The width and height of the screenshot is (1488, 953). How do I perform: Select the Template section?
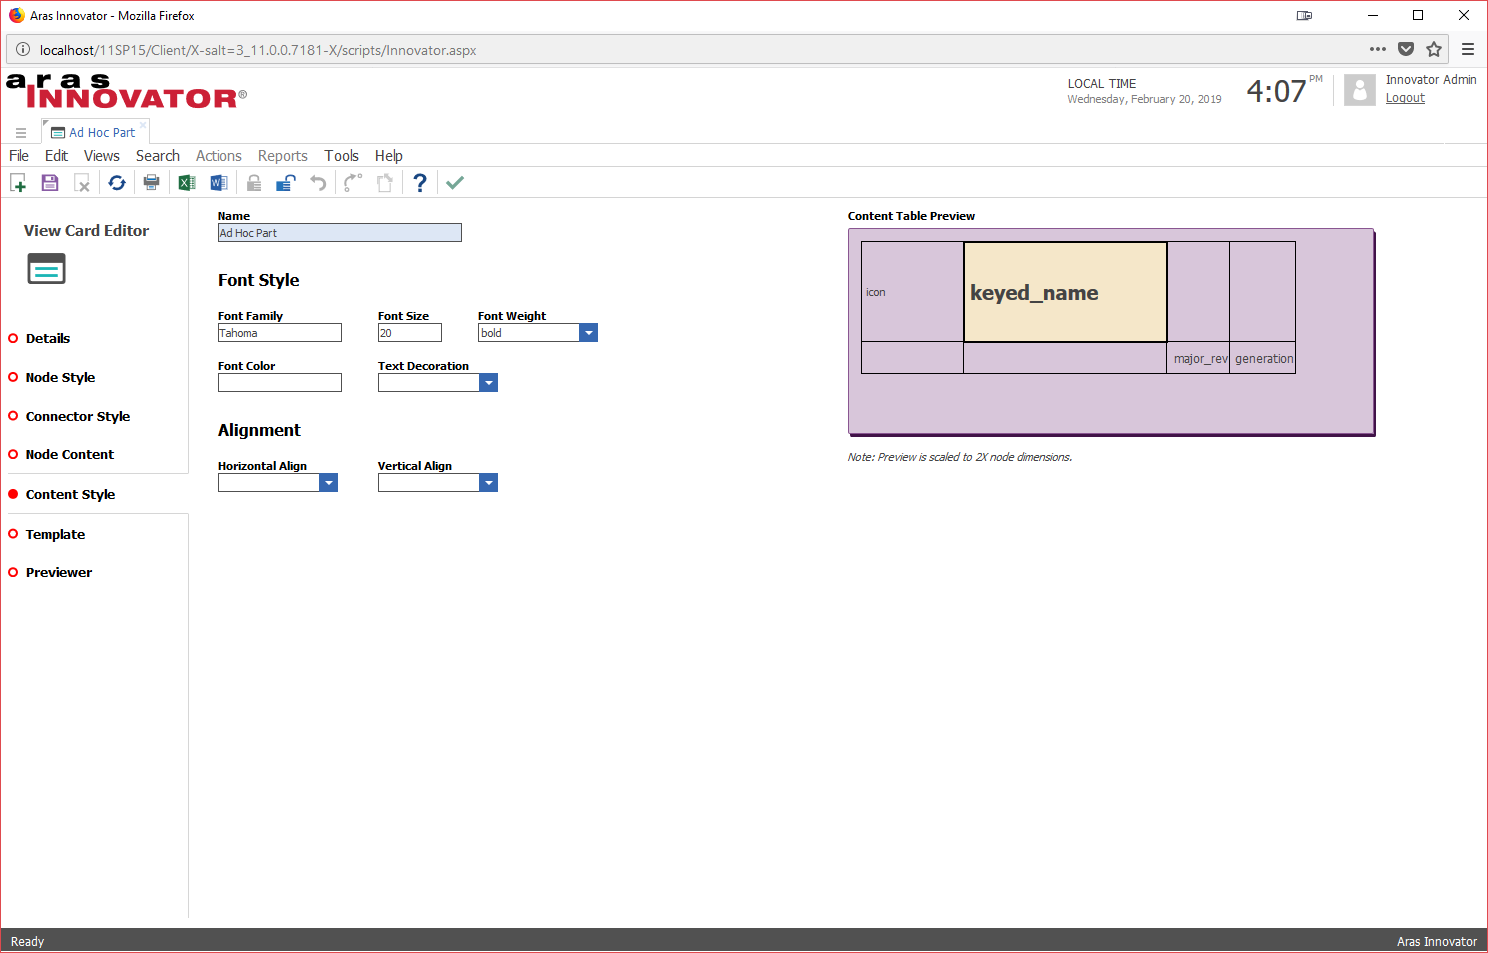click(x=55, y=534)
